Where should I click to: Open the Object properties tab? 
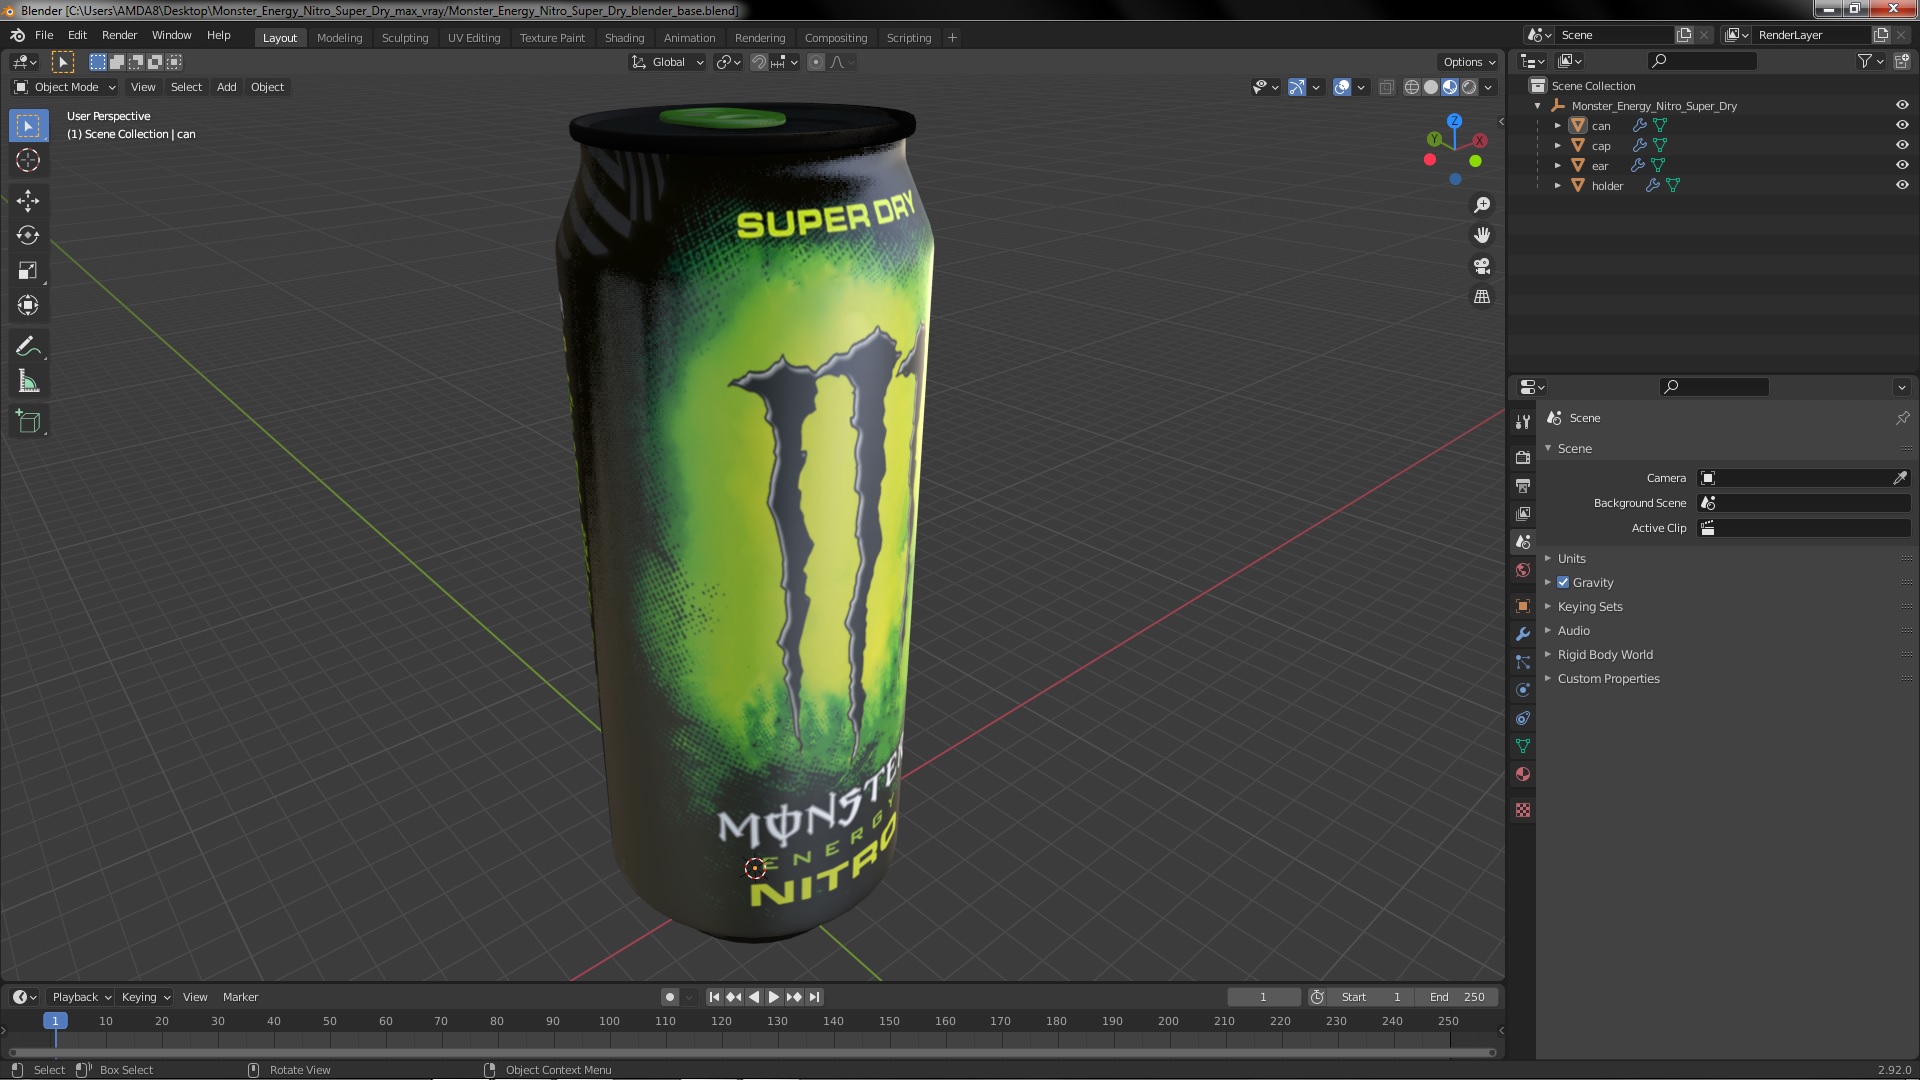click(x=1523, y=606)
